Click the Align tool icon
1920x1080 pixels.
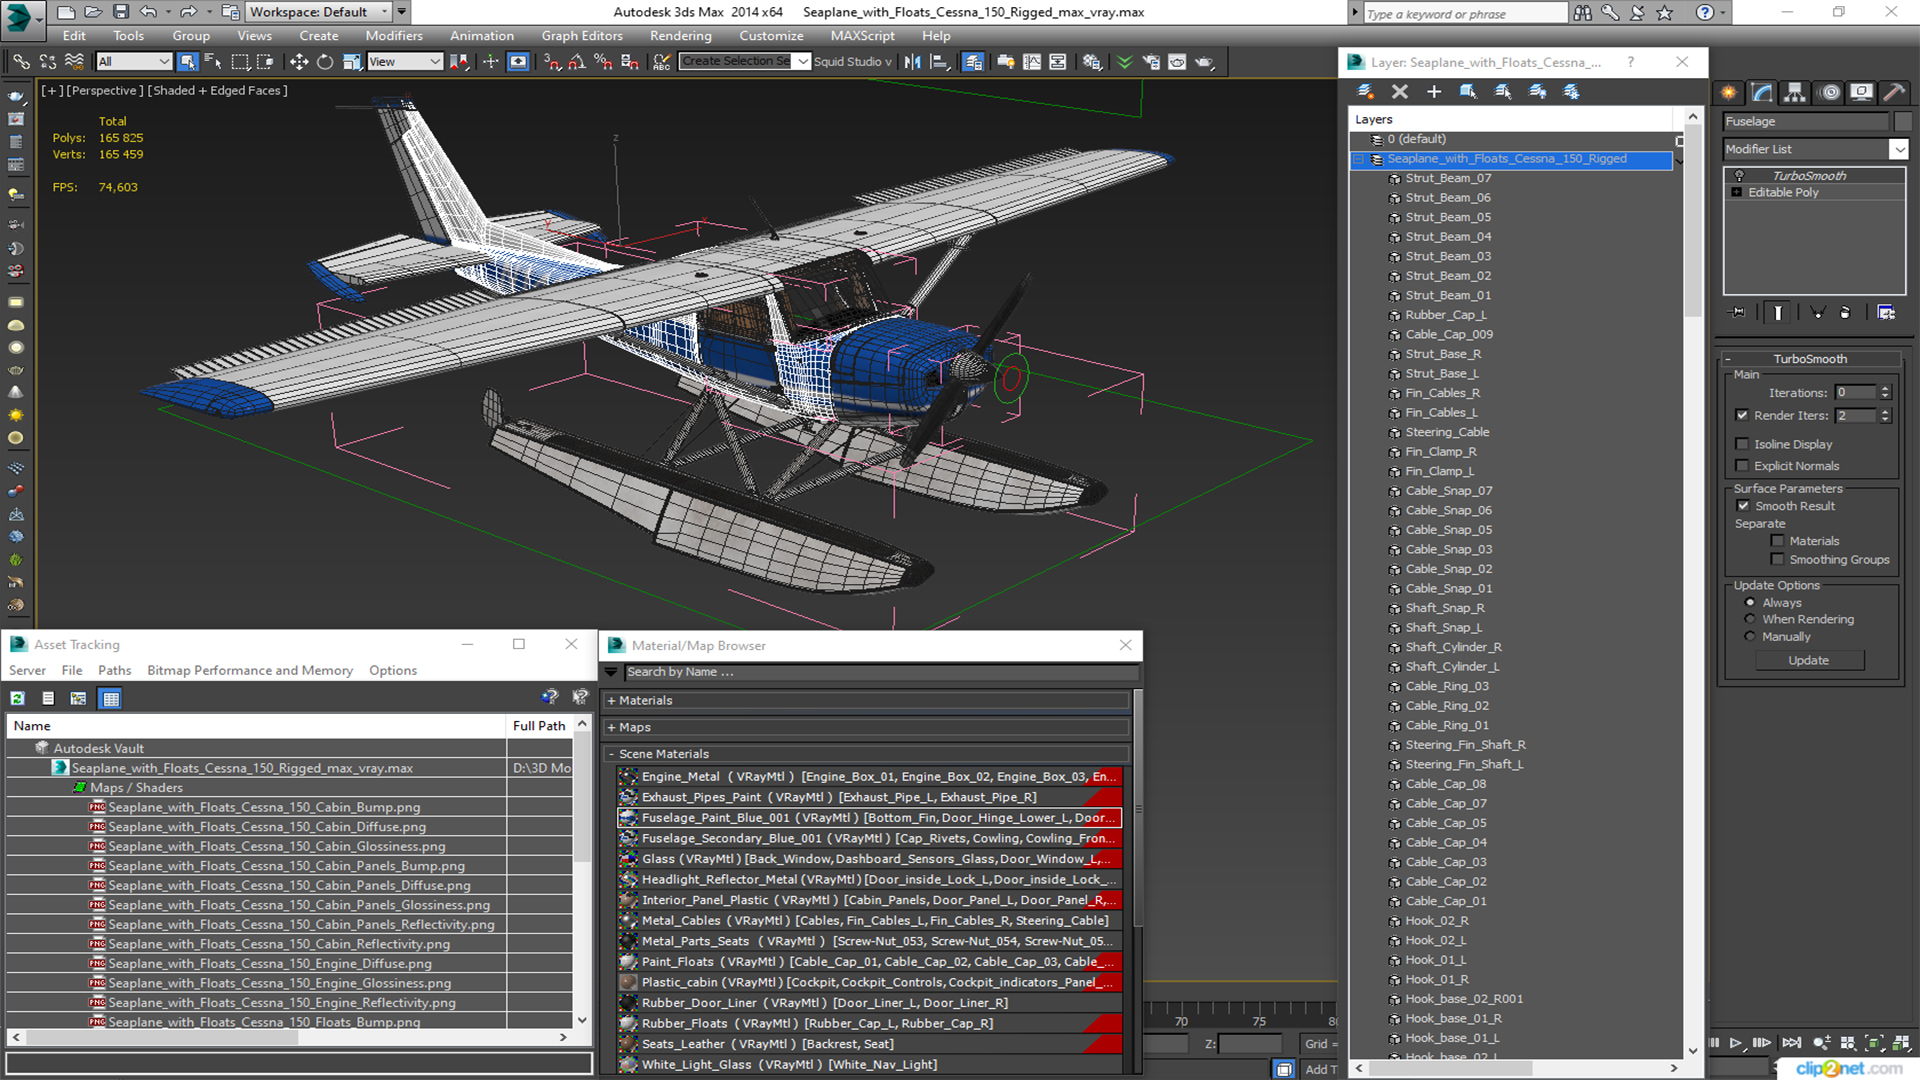click(x=940, y=62)
